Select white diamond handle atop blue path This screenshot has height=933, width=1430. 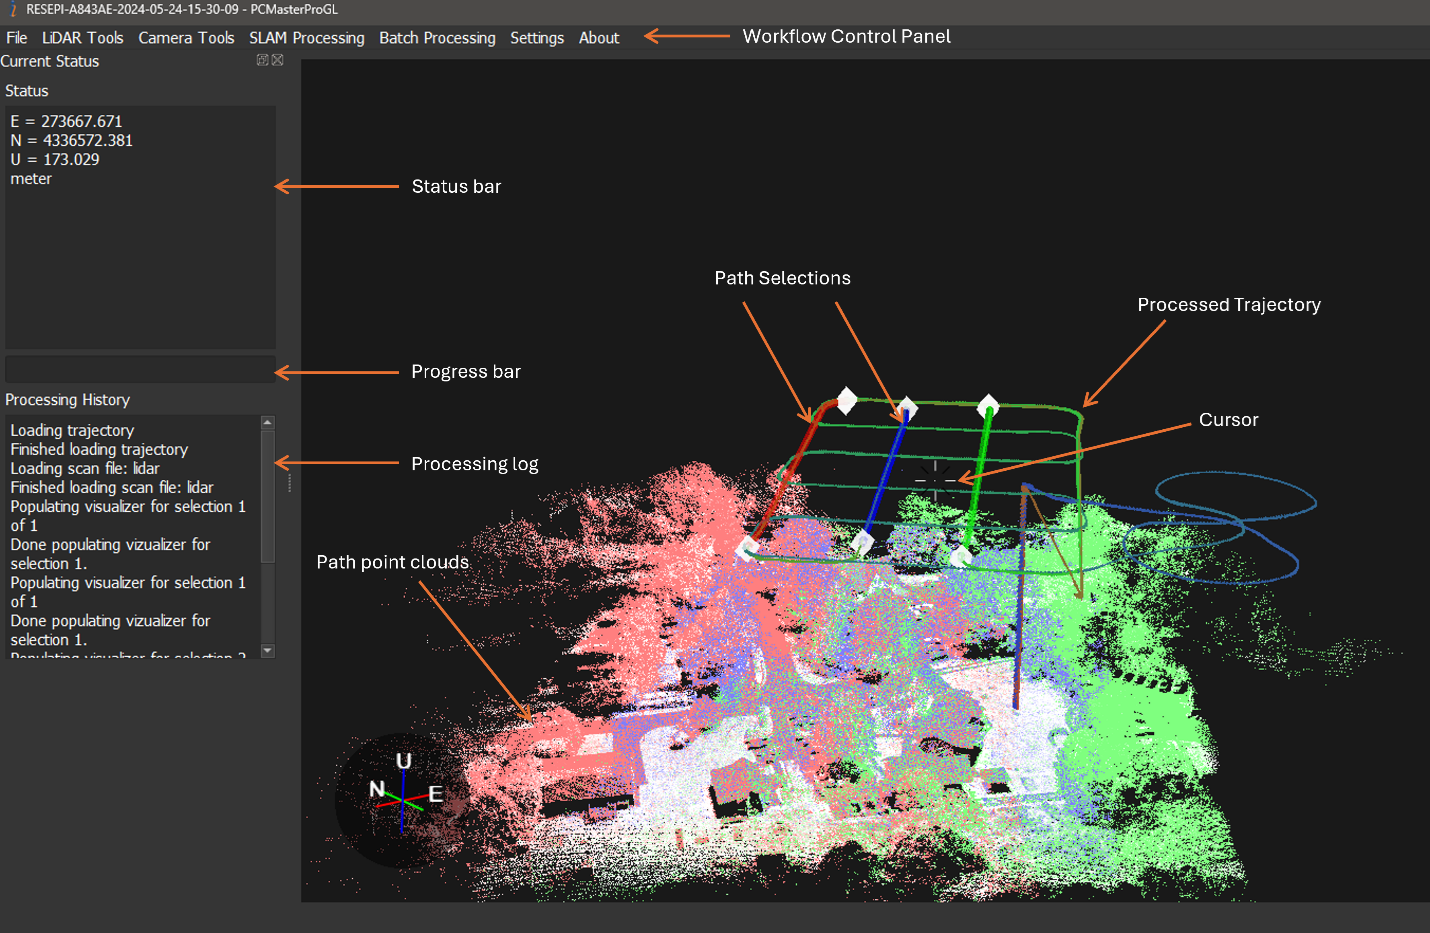click(907, 408)
